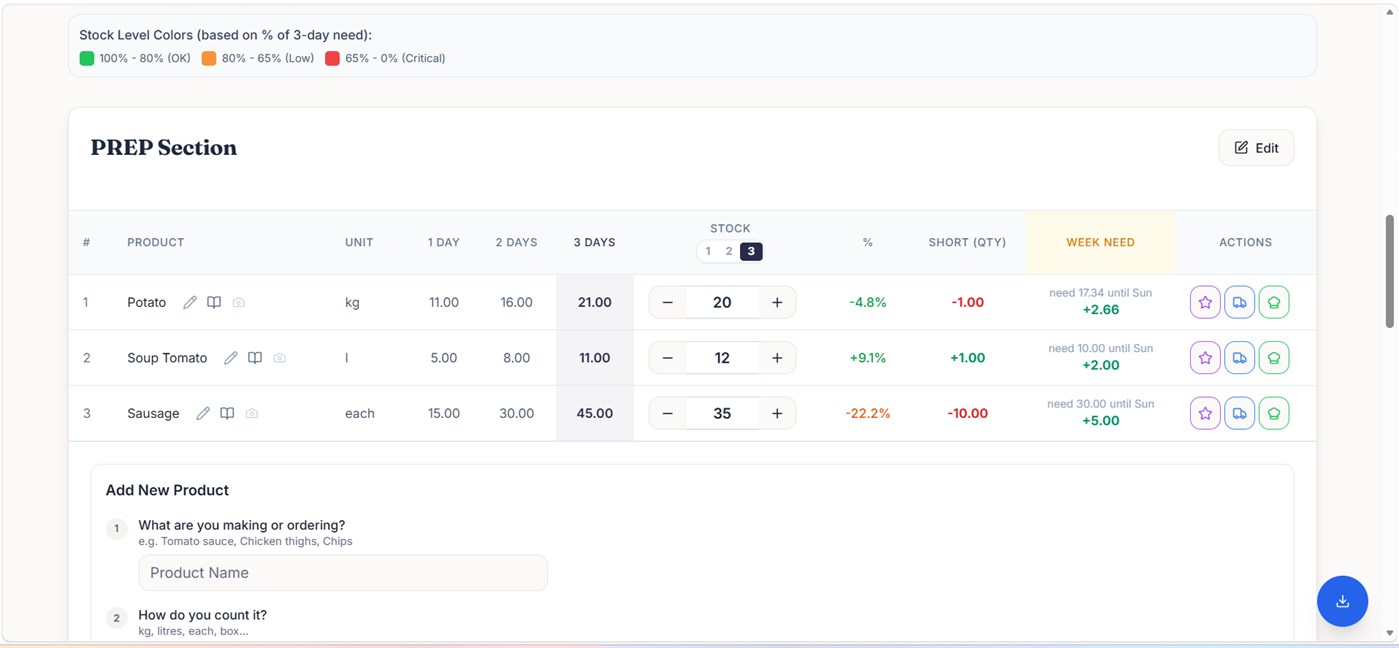Click the green chef hat action for Soup Tomato
Viewport: 1399px width, 648px height.
tap(1274, 358)
